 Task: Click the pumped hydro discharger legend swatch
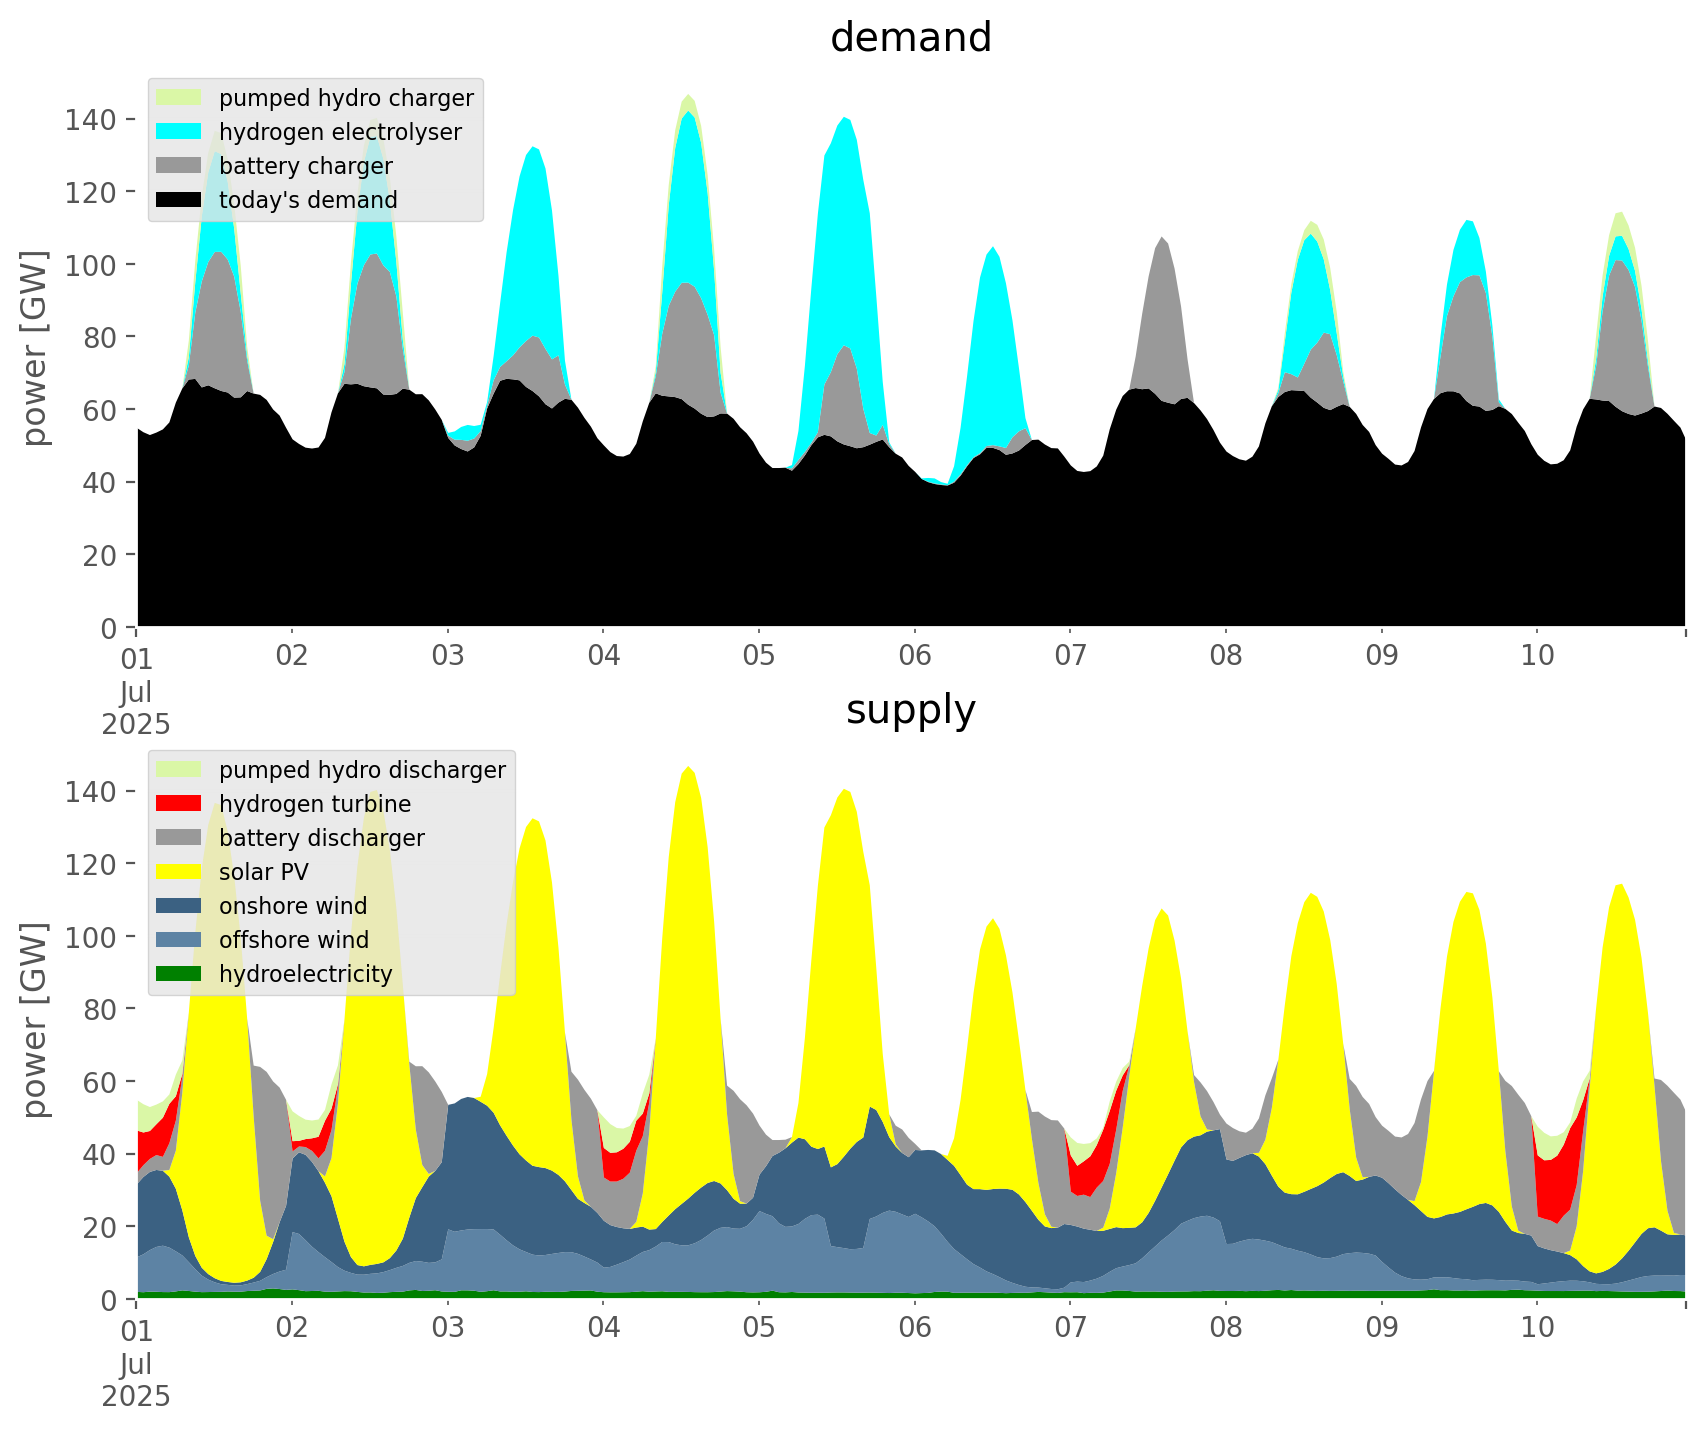coord(179,770)
